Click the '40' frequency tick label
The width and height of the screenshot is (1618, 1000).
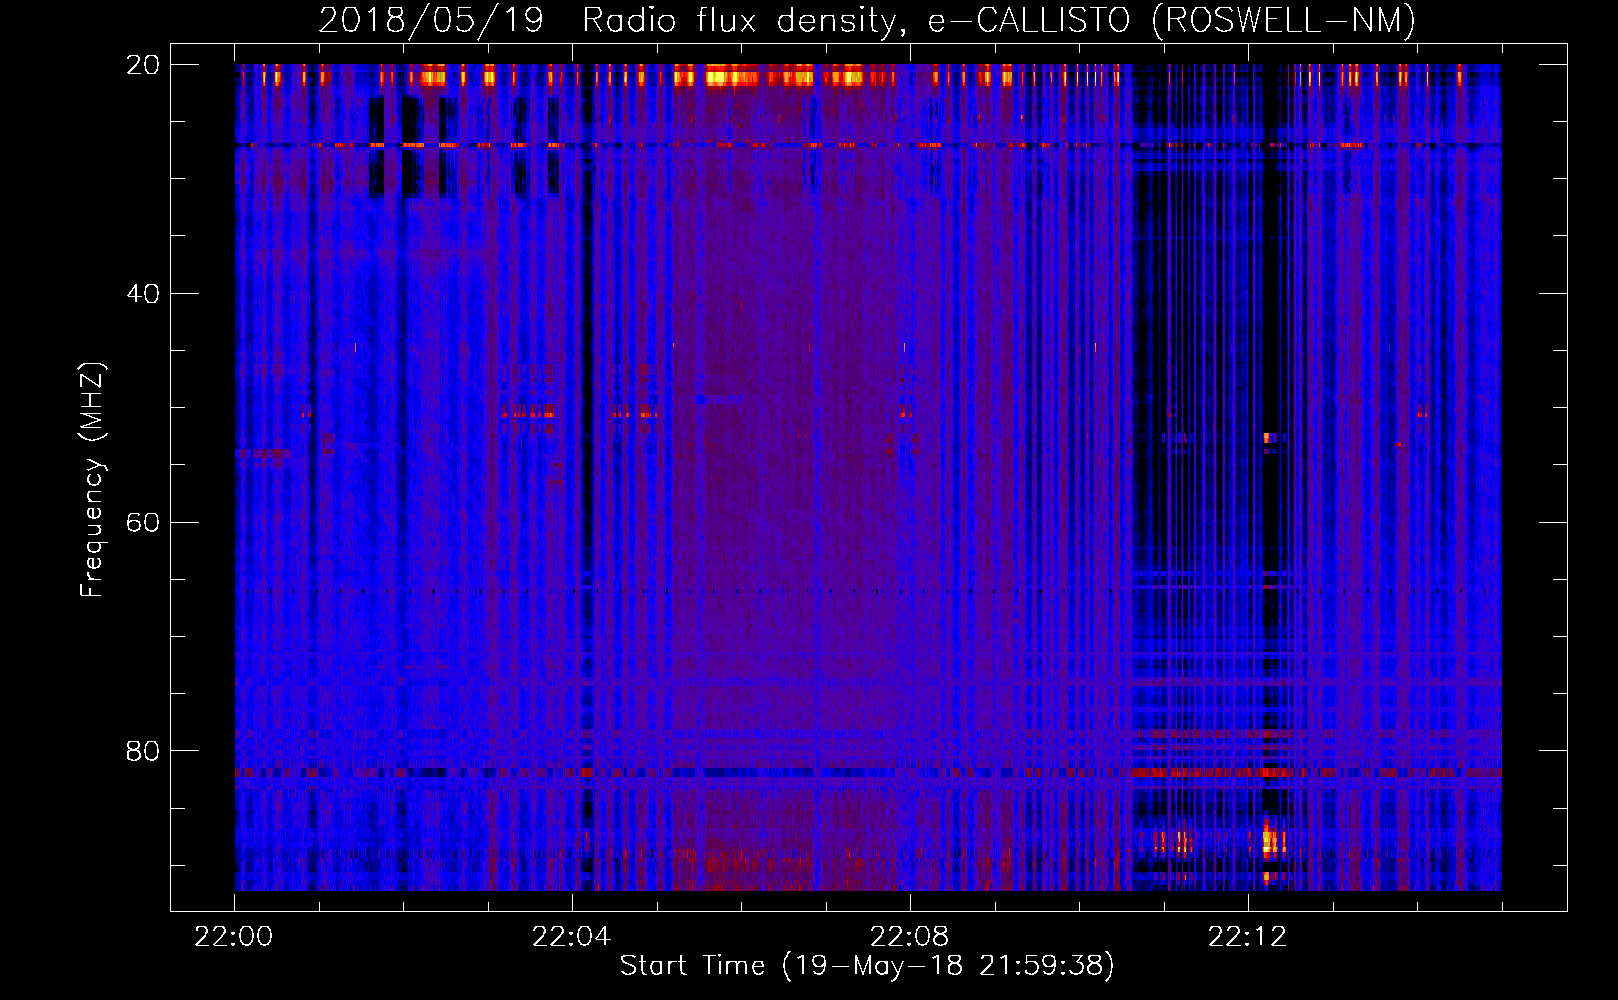point(143,294)
